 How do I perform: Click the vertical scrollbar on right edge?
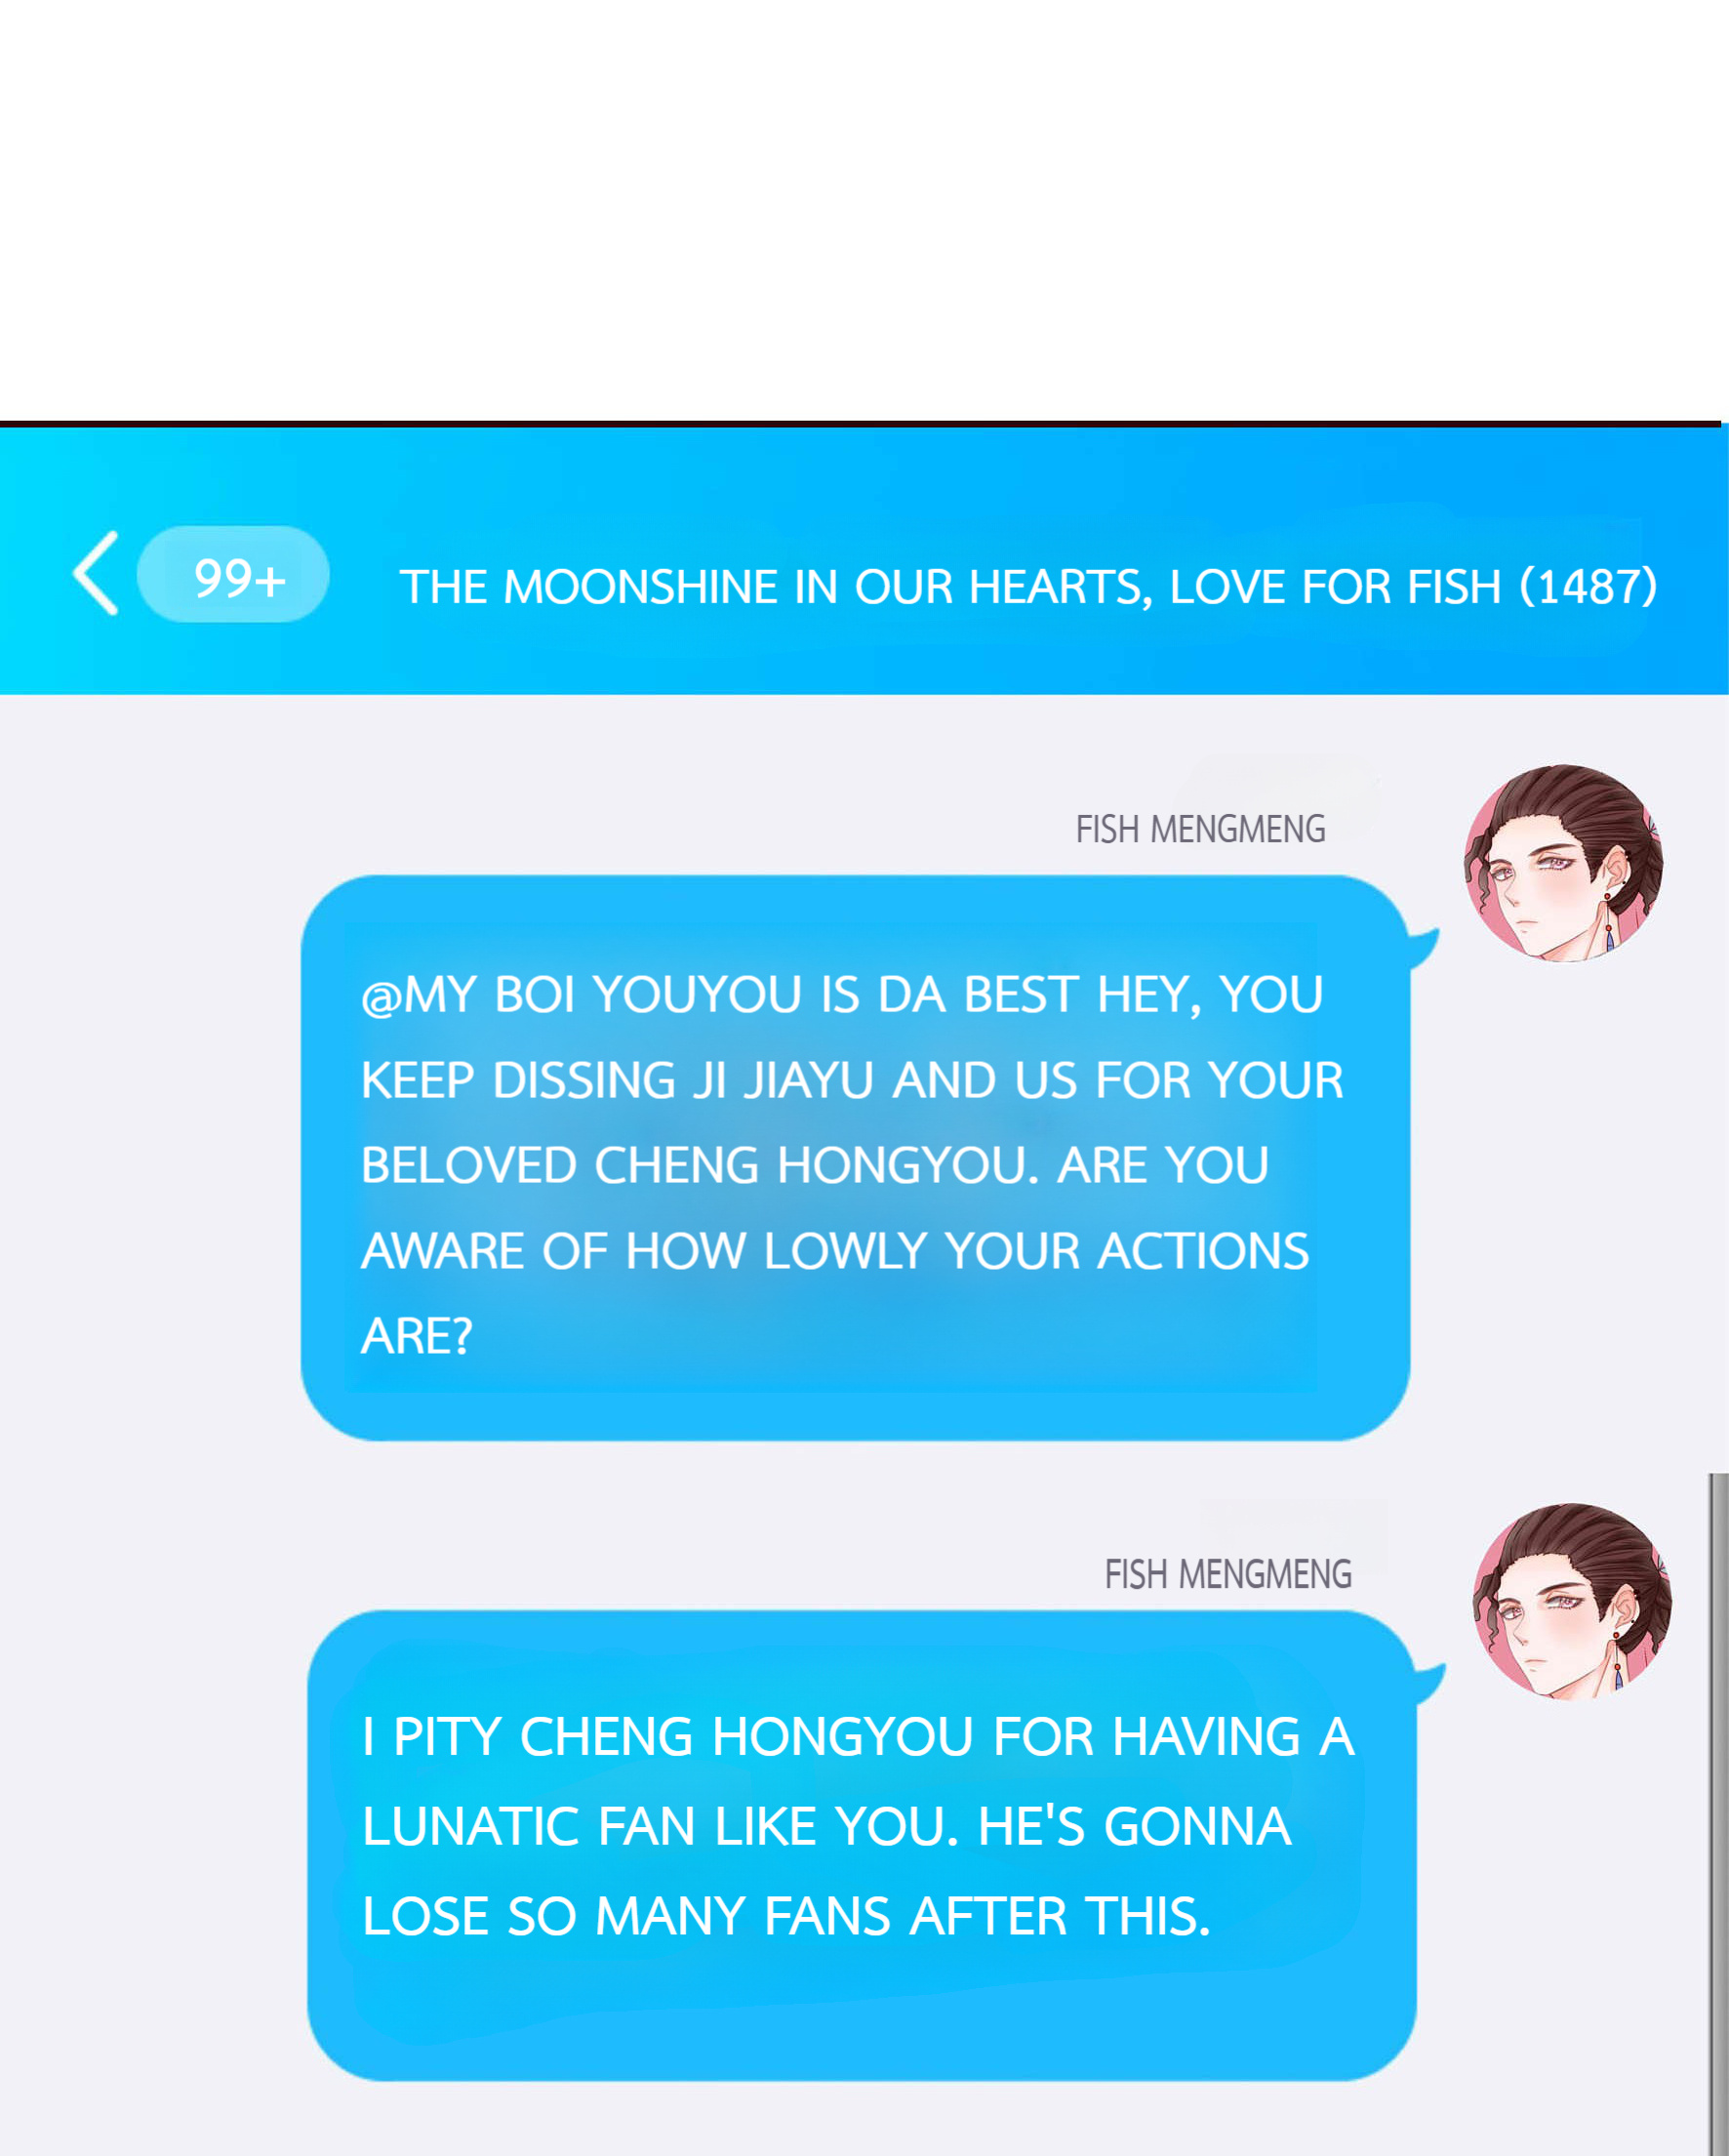(1718, 1814)
